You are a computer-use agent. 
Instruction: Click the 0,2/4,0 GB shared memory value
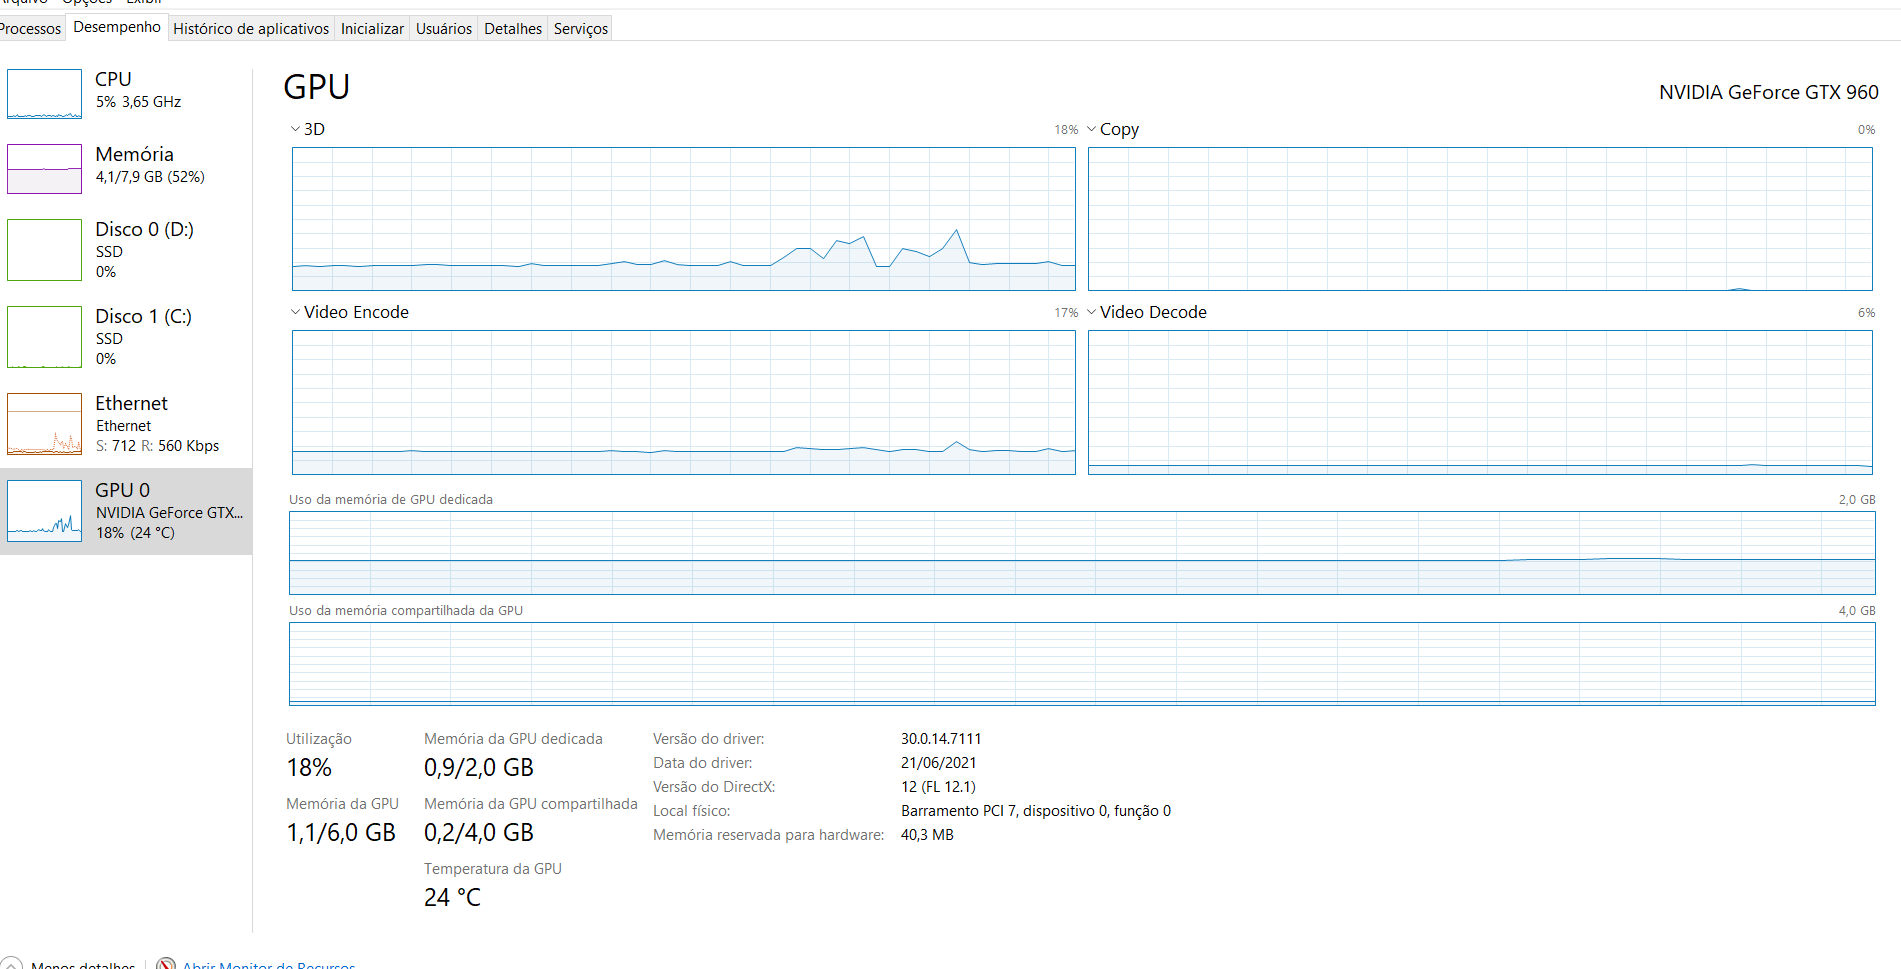[x=479, y=833]
